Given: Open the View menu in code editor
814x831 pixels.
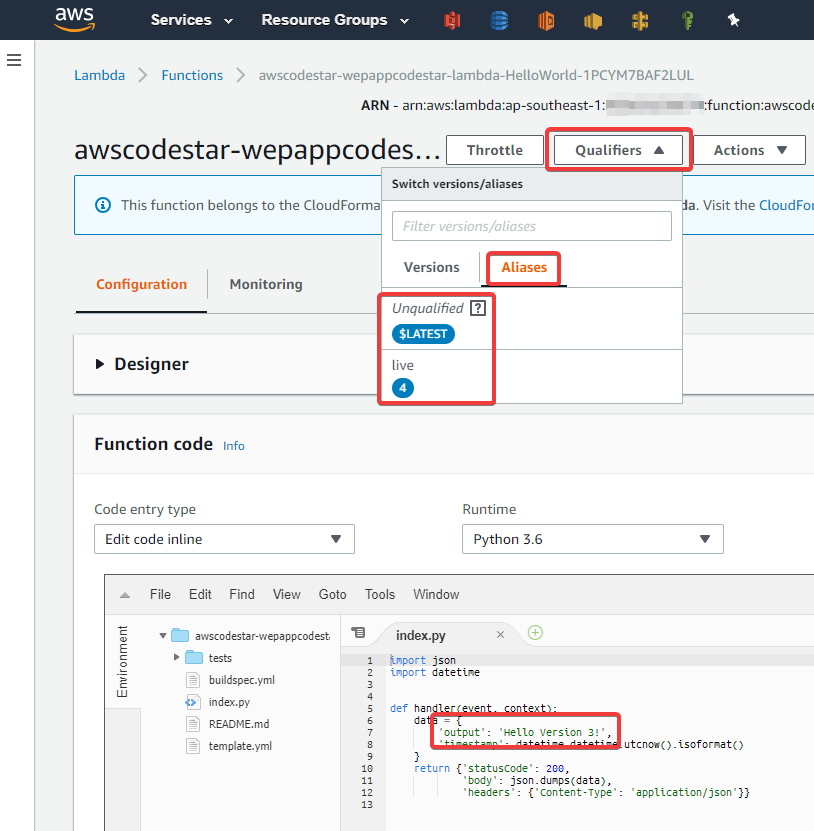Looking at the screenshot, I should click(x=287, y=595).
